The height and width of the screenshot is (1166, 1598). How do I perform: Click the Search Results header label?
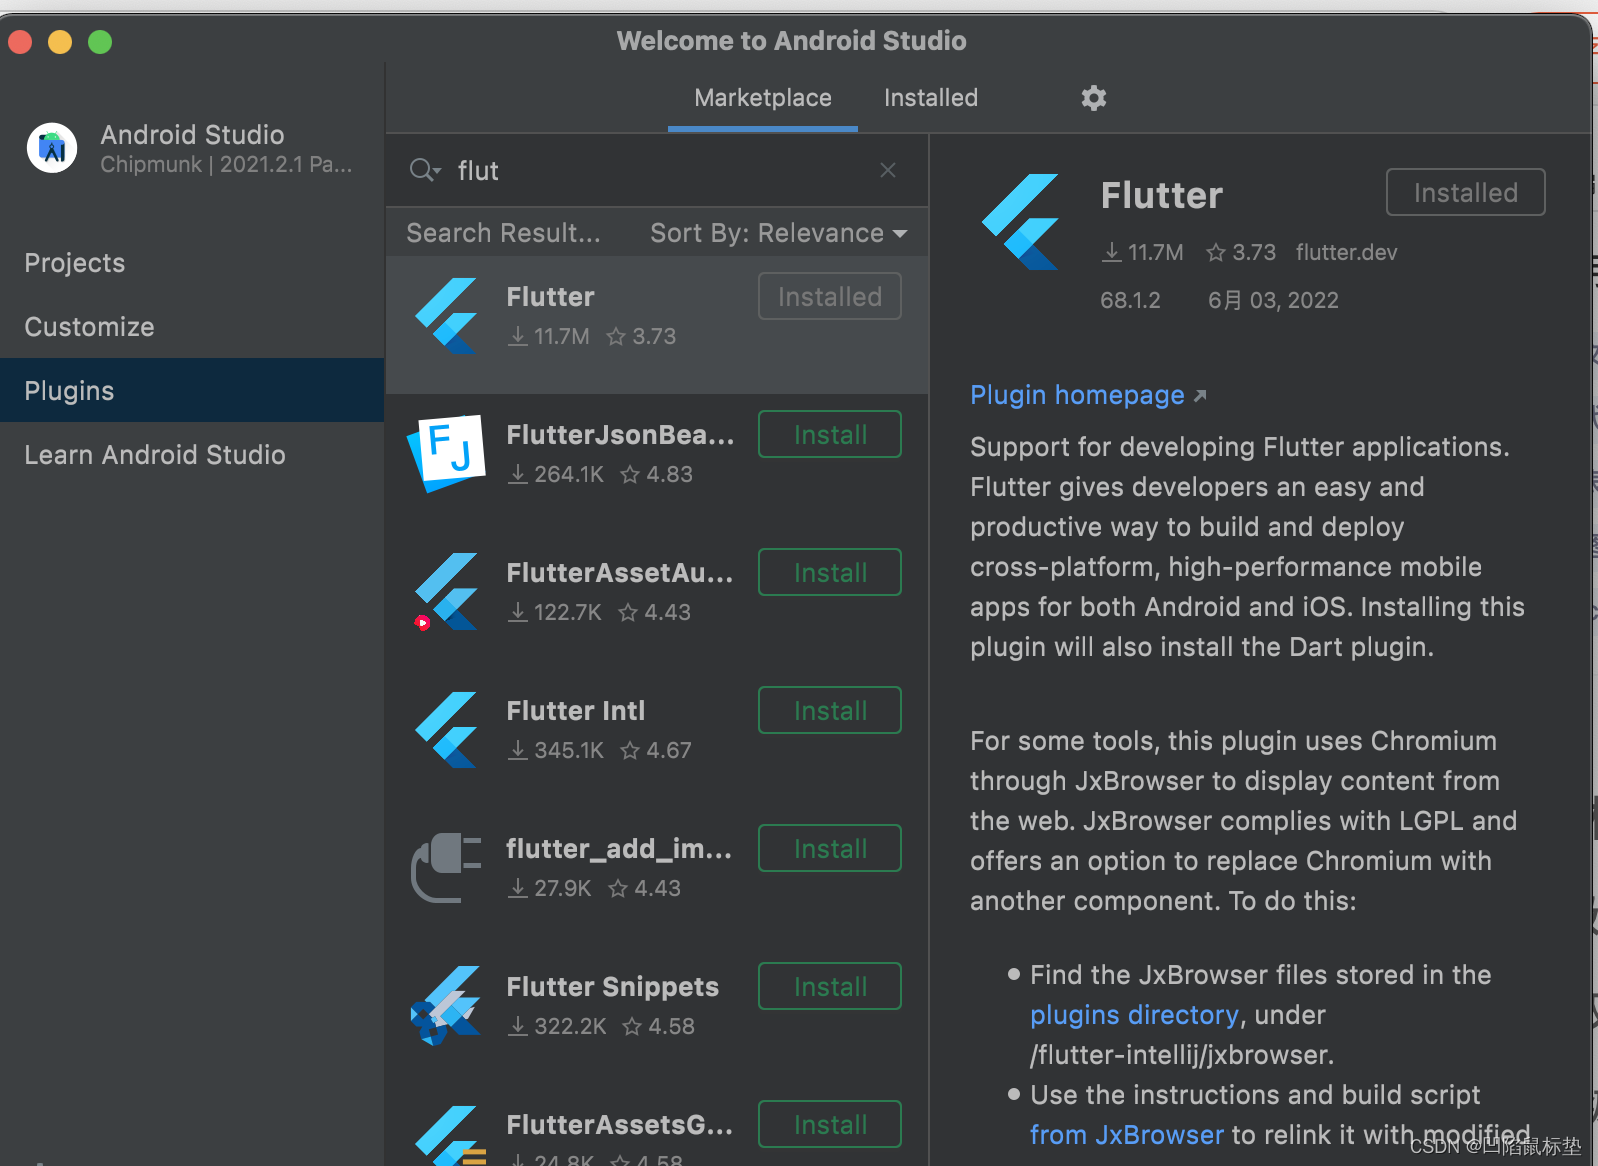(x=504, y=233)
